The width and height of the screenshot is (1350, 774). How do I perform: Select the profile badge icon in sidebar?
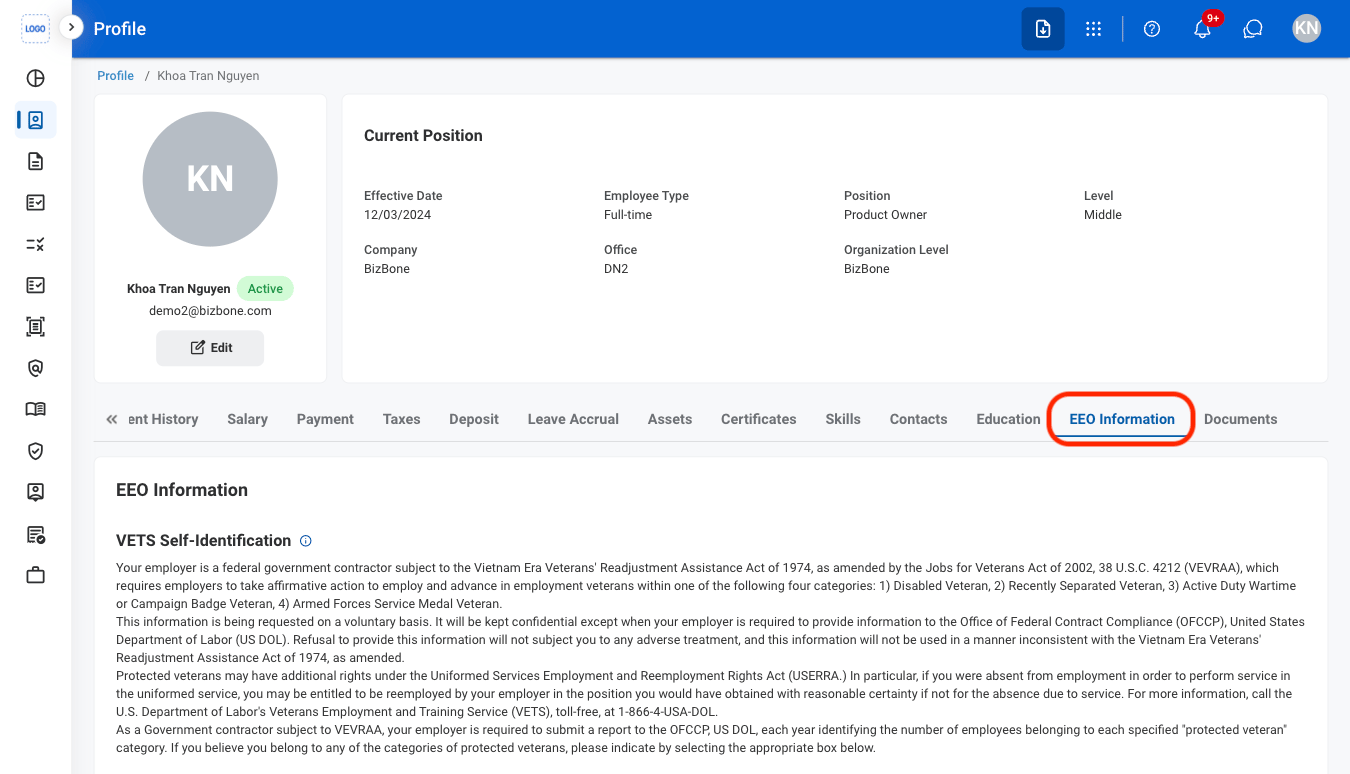coord(35,120)
